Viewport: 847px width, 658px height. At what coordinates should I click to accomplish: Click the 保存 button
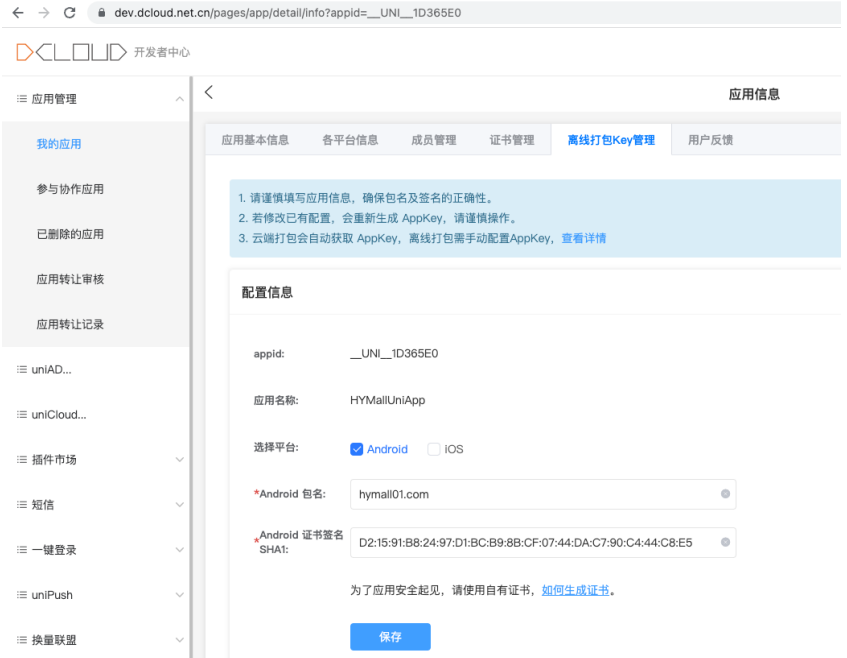[x=390, y=637]
